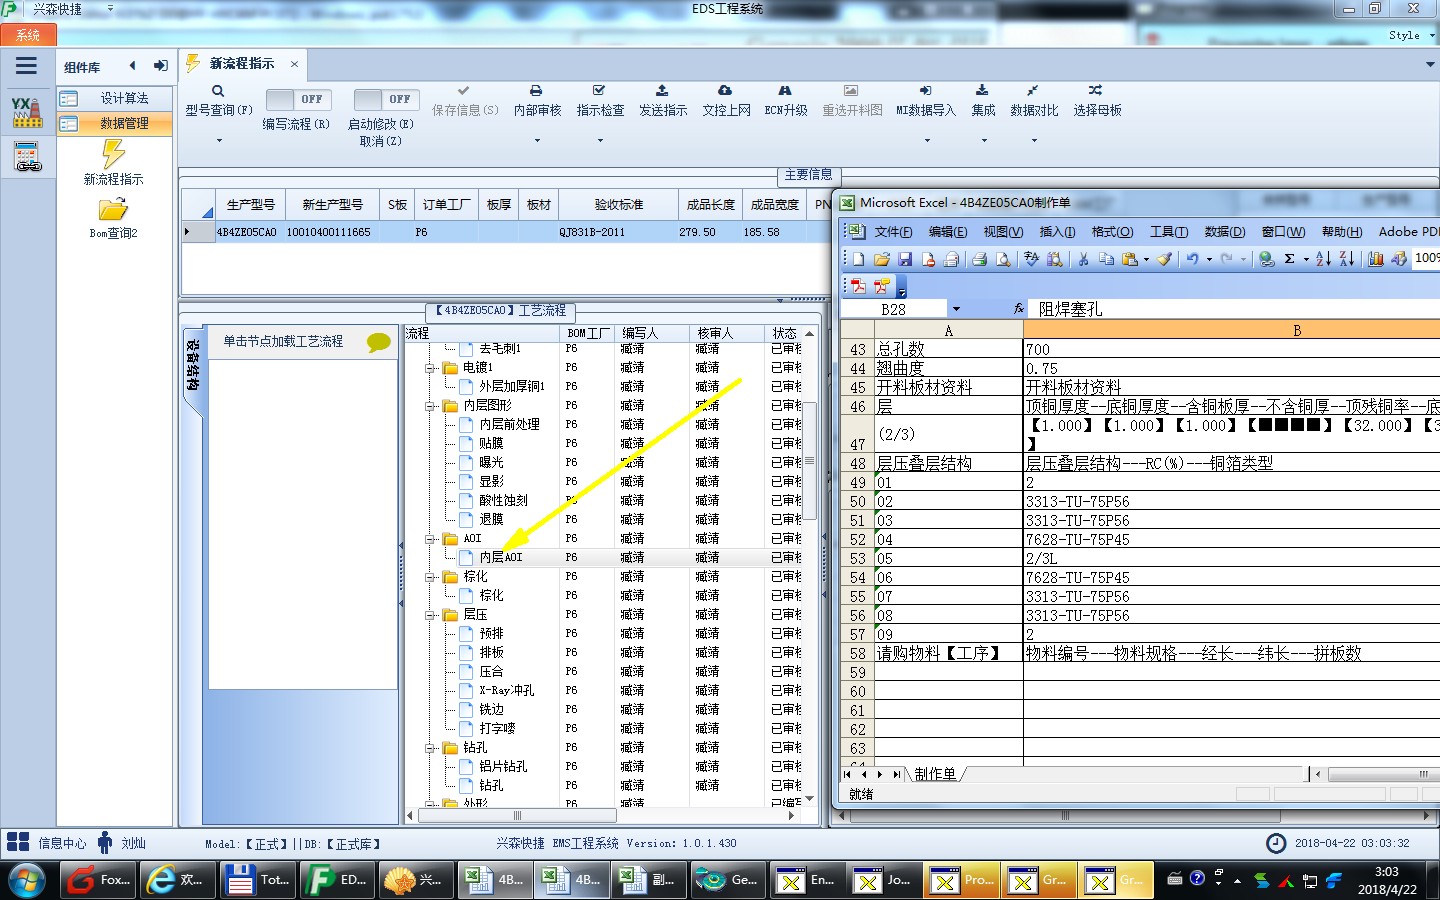Click the 验收标准 column header
The height and width of the screenshot is (900, 1440).
pos(619,204)
